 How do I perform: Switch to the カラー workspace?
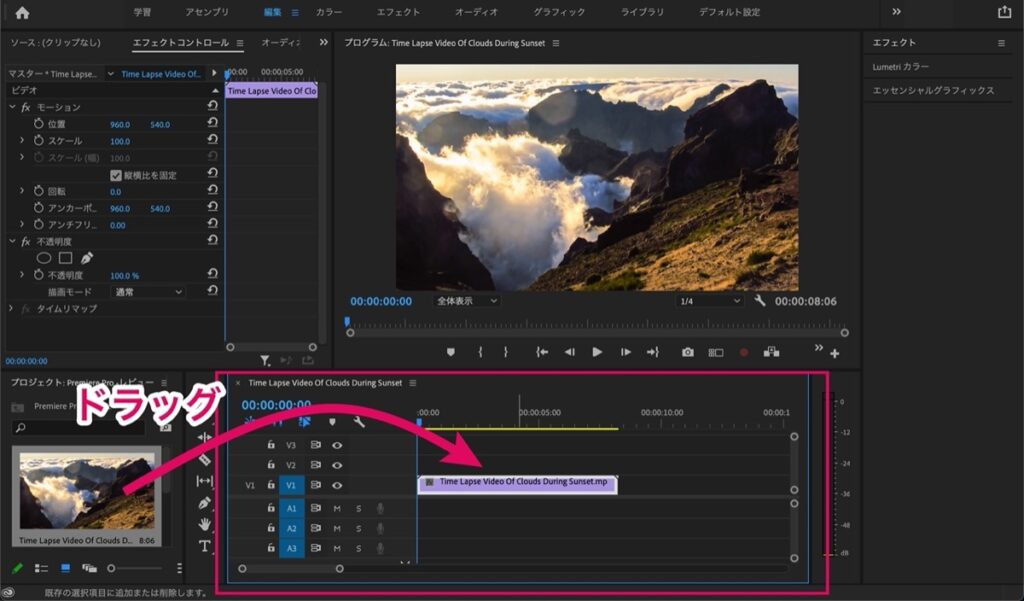pos(328,12)
